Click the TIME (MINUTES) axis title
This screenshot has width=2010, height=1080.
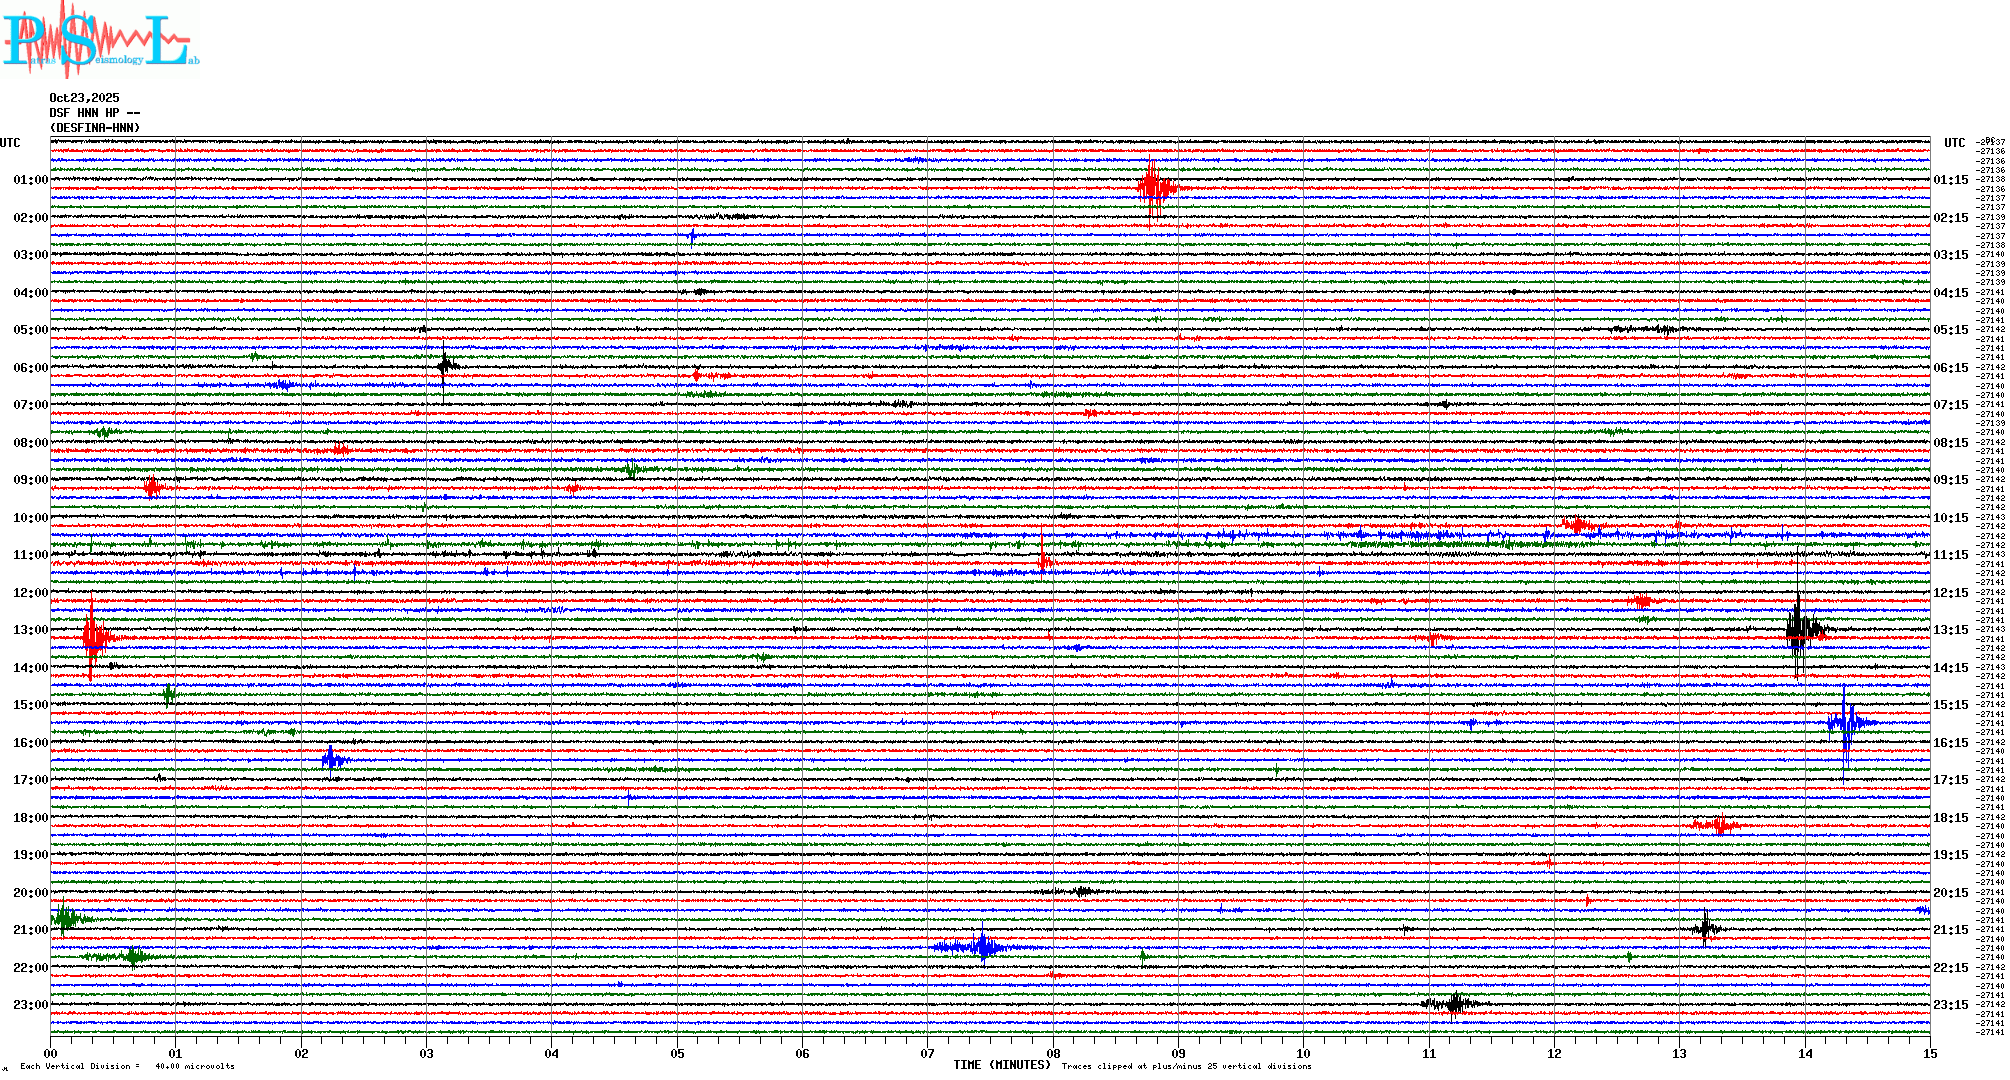tap(1002, 1065)
